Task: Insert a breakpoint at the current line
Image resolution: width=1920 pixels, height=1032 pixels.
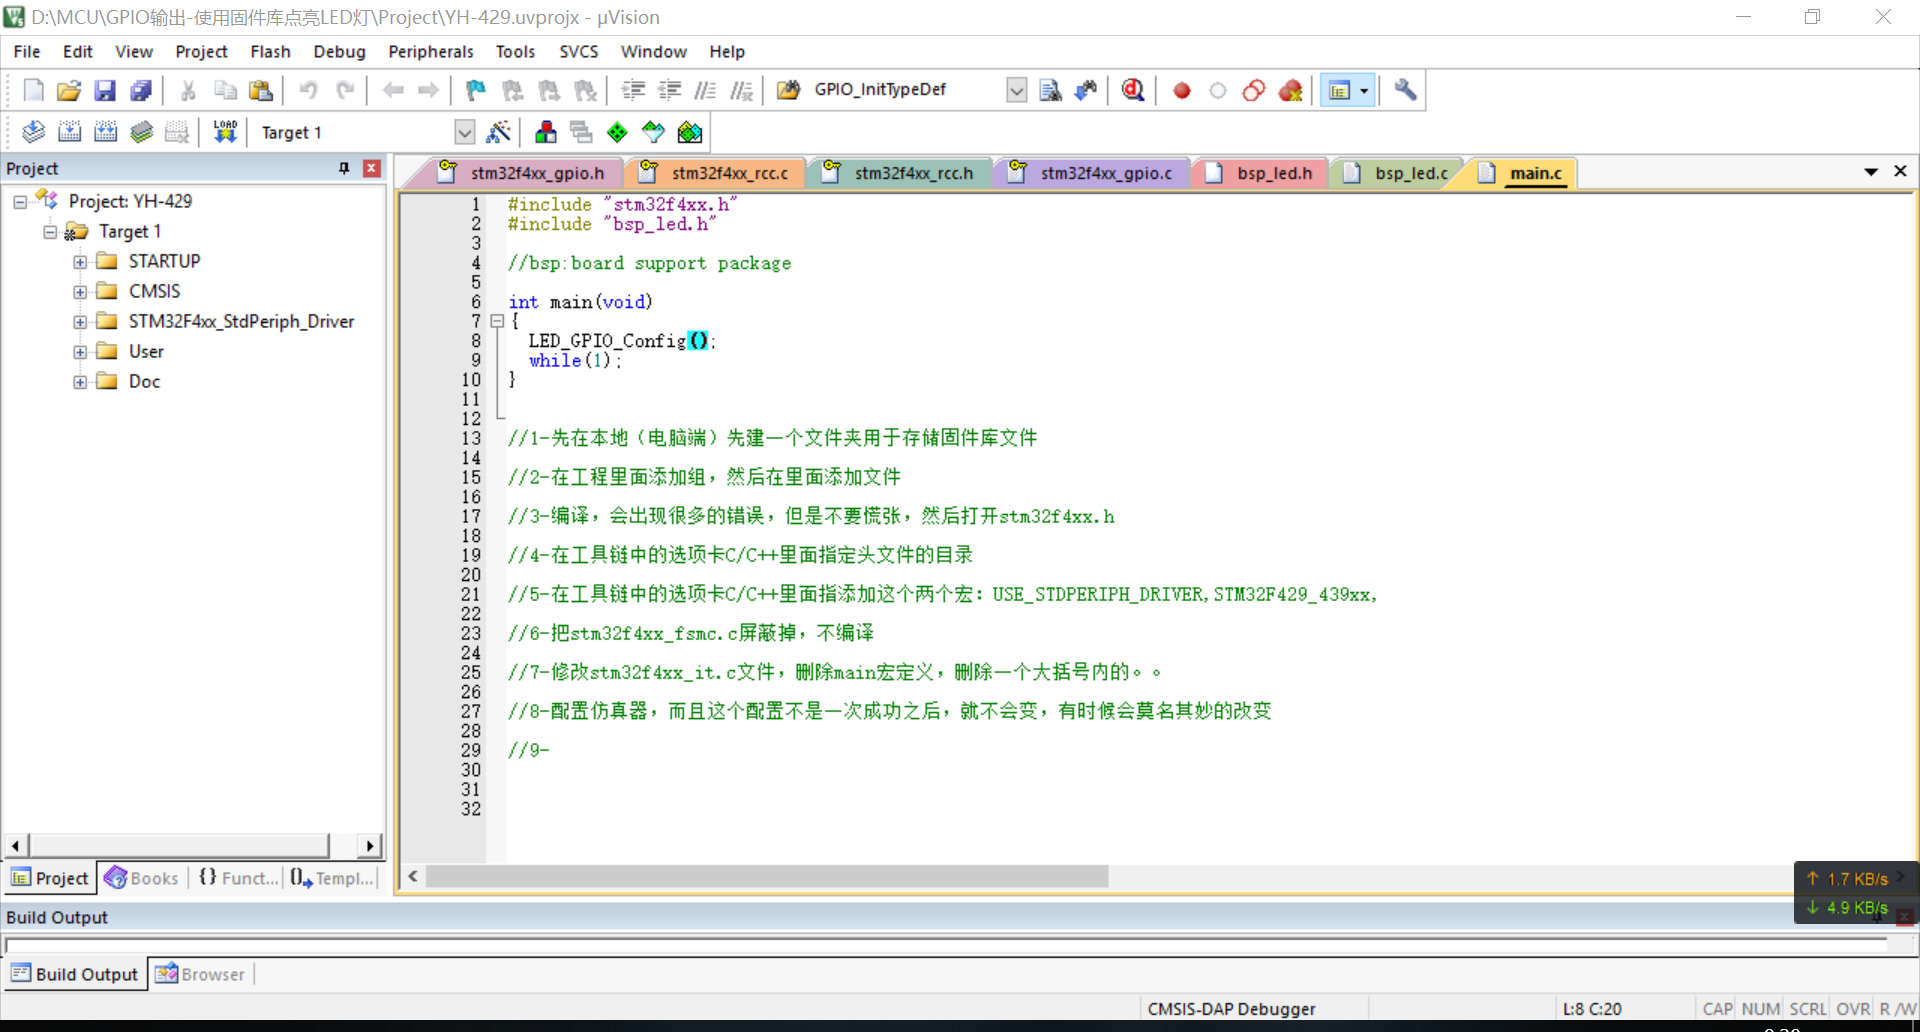Action: (1181, 90)
